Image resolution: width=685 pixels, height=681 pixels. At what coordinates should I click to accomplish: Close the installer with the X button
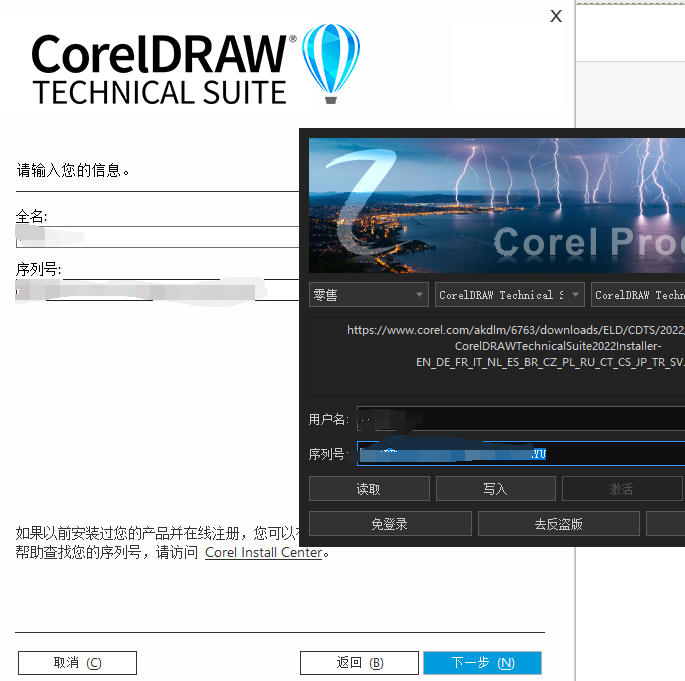click(556, 16)
